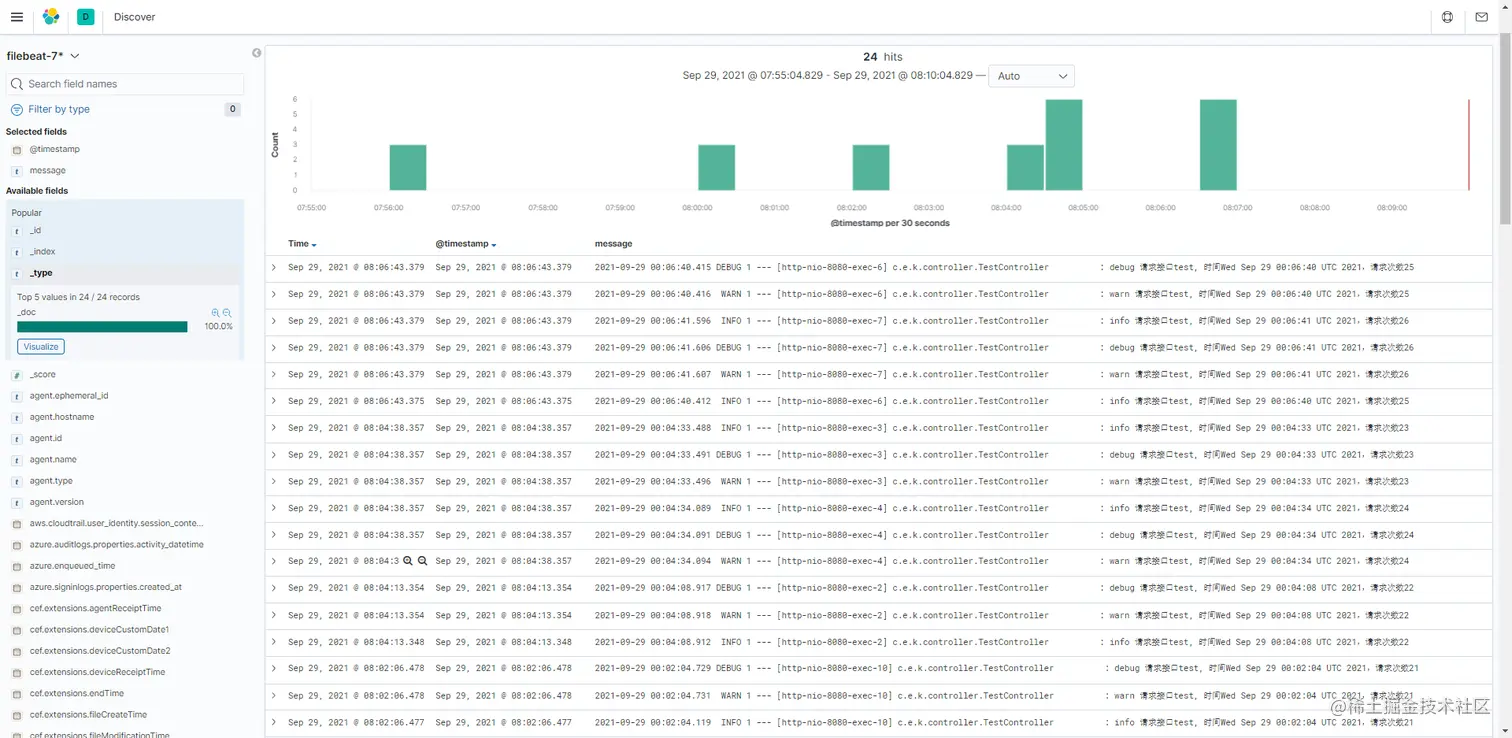Open the hamburger navigation menu
The image size is (1512, 738).
(x=17, y=17)
